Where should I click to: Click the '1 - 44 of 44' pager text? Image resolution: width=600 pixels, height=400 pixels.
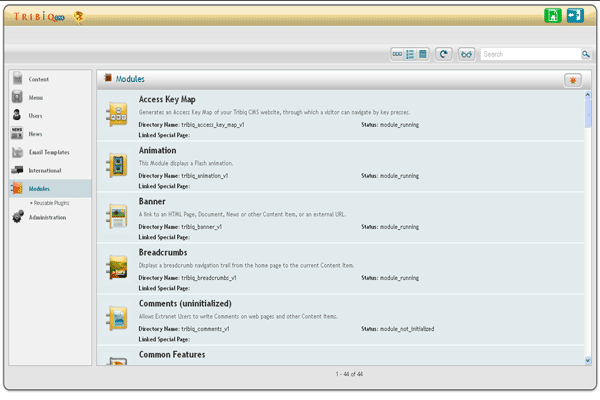(349, 374)
